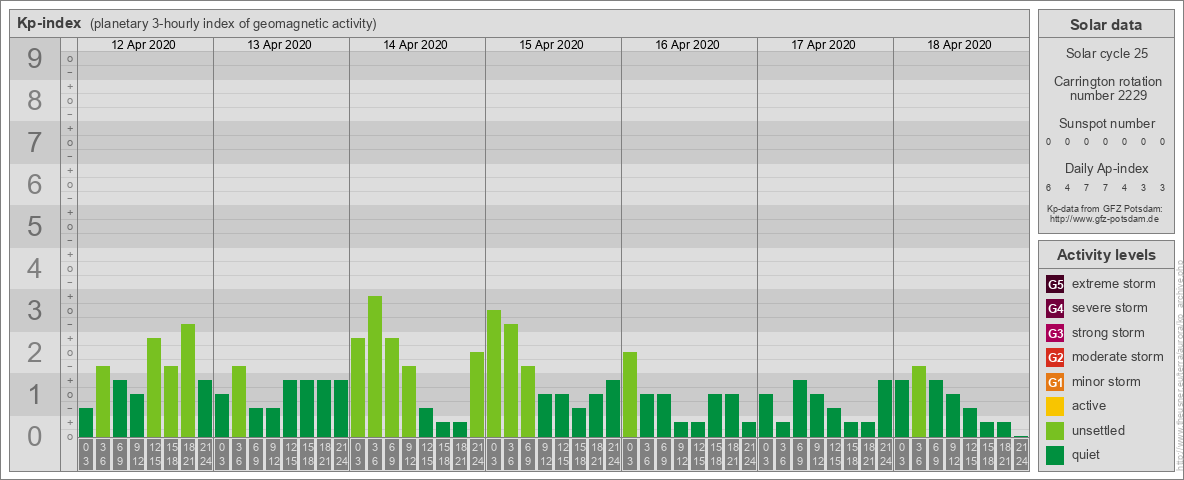Viewport: 1184px width, 480px height.
Task: Select the light green unsettled swatch
Action: (1055, 430)
